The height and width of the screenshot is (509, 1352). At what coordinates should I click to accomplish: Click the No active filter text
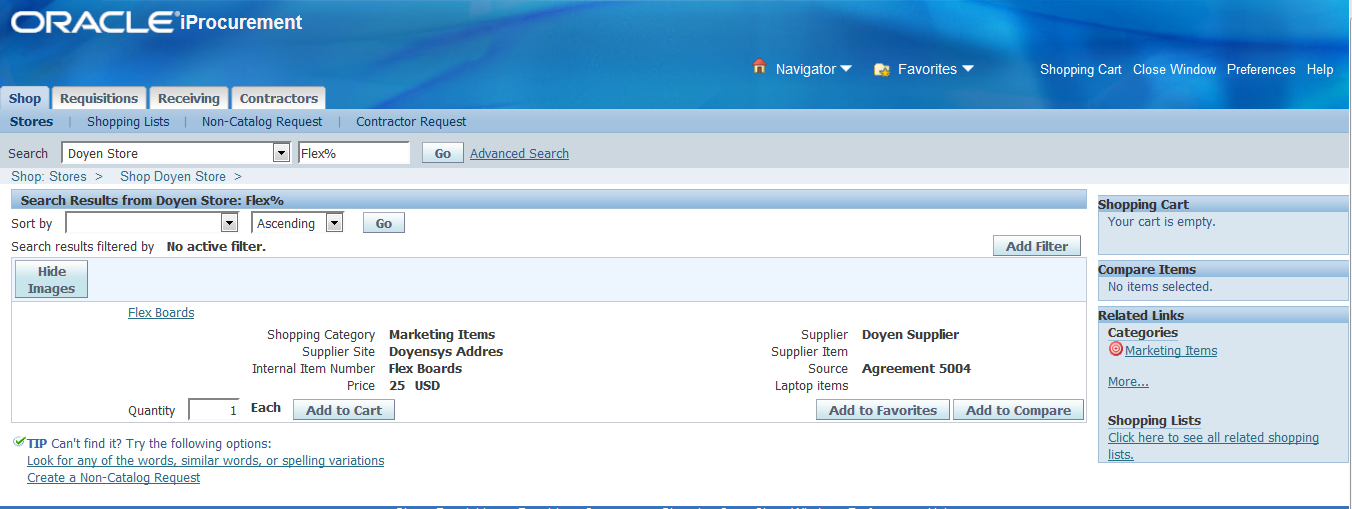point(216,246)
